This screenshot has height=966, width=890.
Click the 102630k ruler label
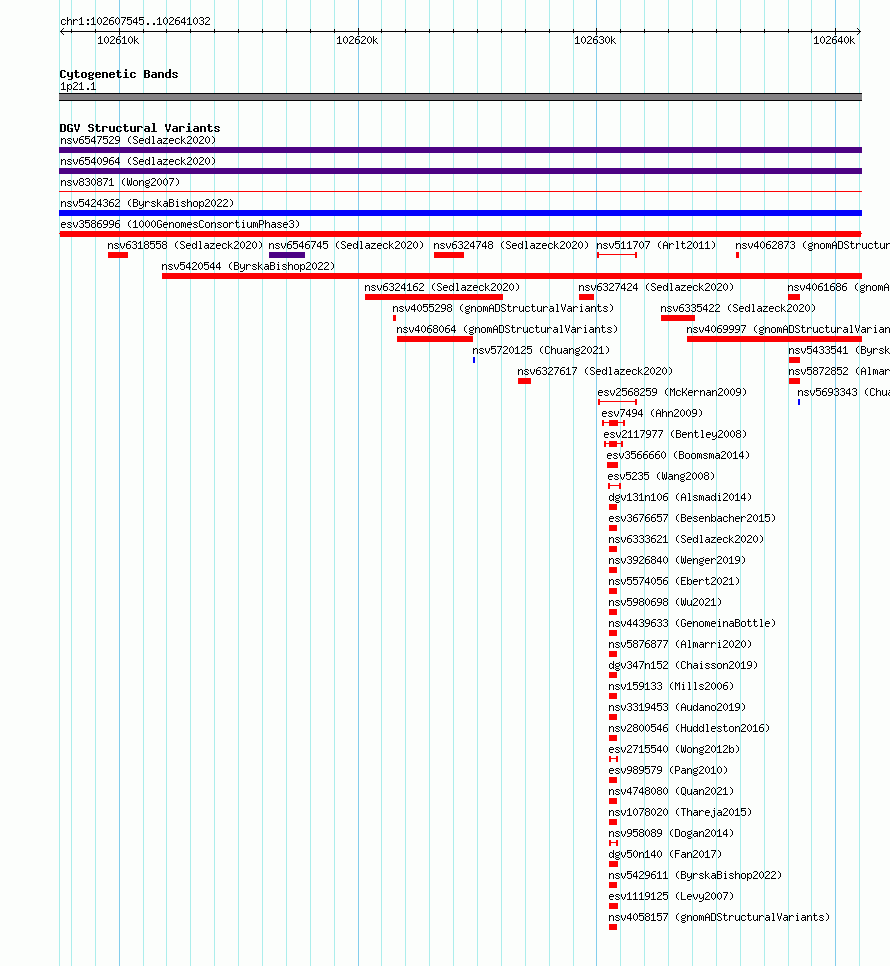(x=595, y=41)
